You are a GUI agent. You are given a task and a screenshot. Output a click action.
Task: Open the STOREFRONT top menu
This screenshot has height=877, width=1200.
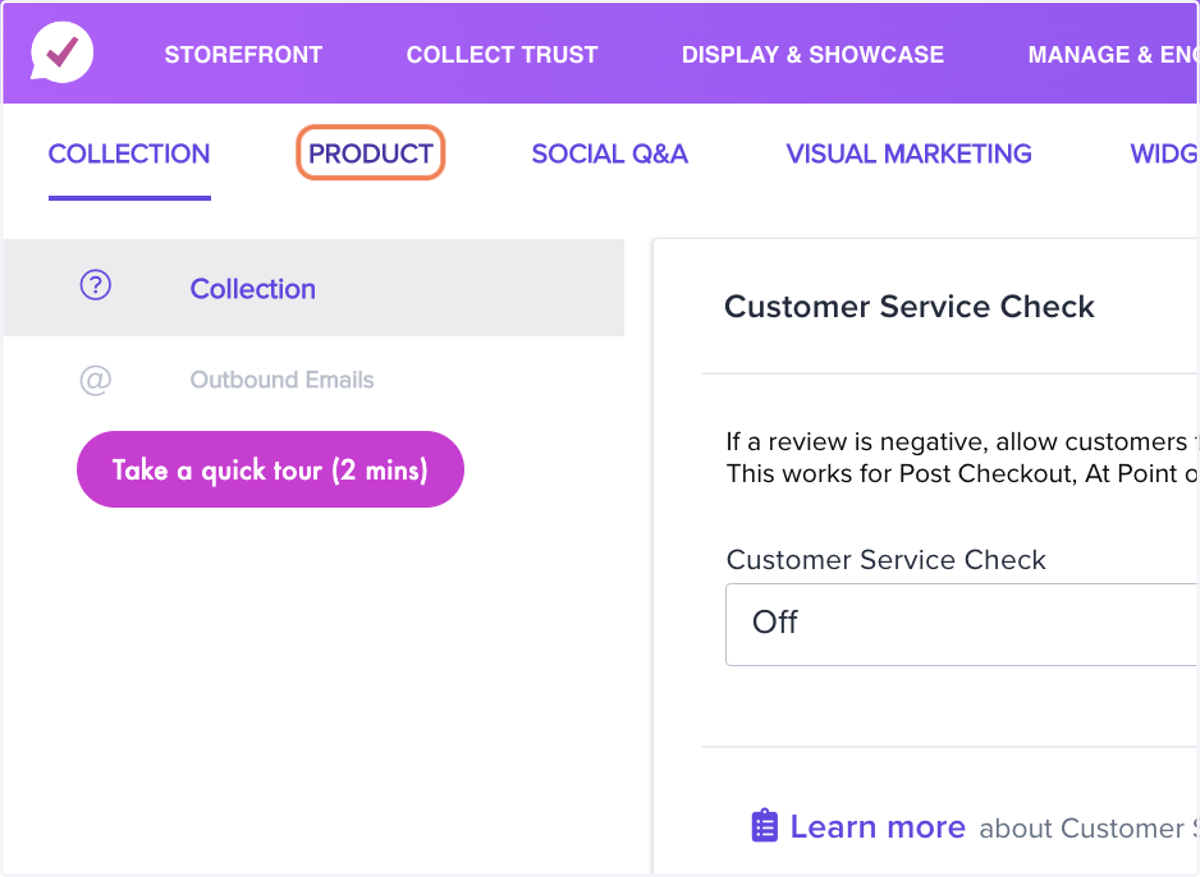(243, 55)
